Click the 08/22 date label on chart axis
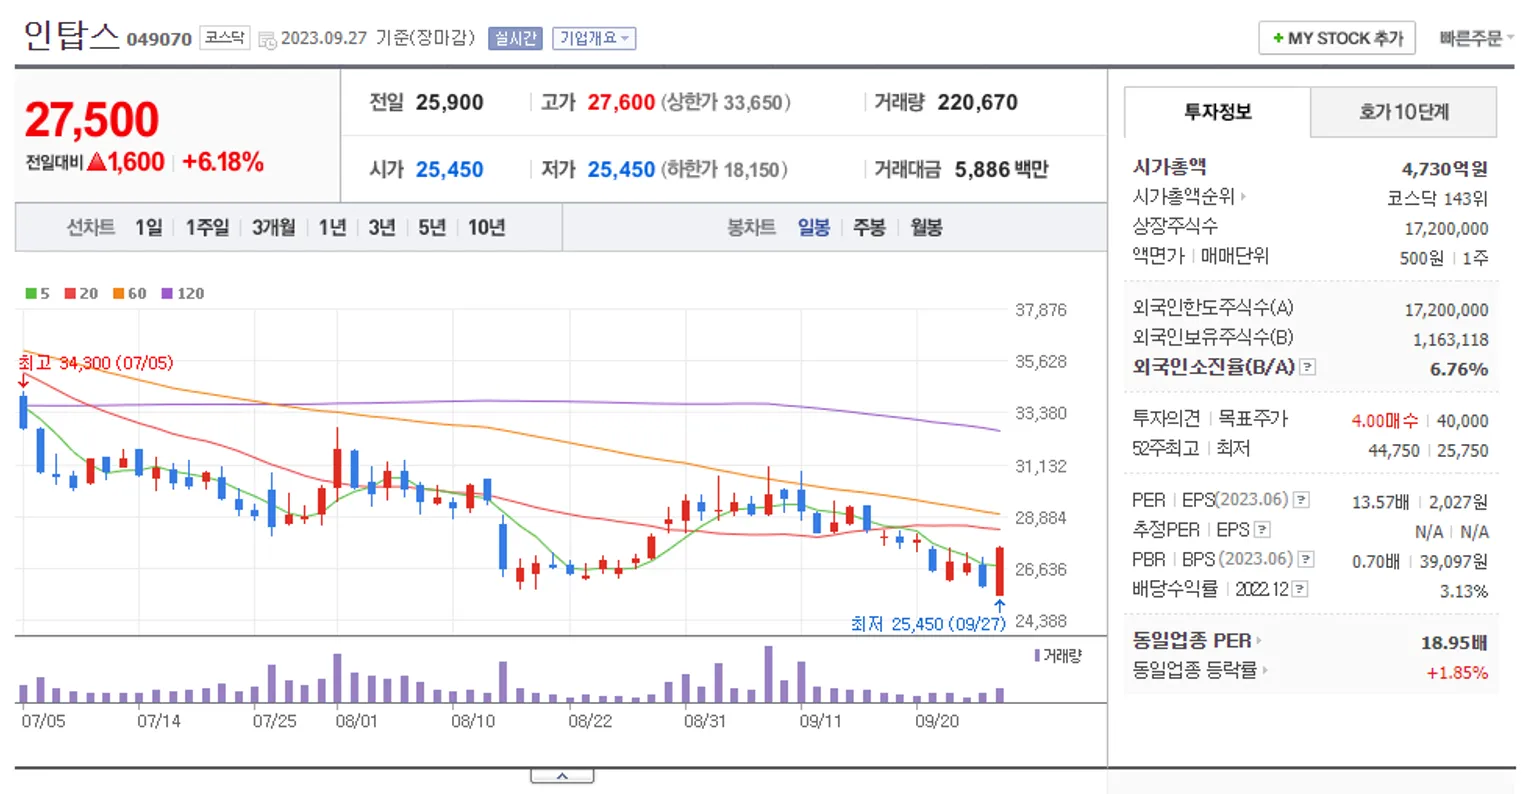Viewport: 1531px width, 794px height. (x=590, y=720)
